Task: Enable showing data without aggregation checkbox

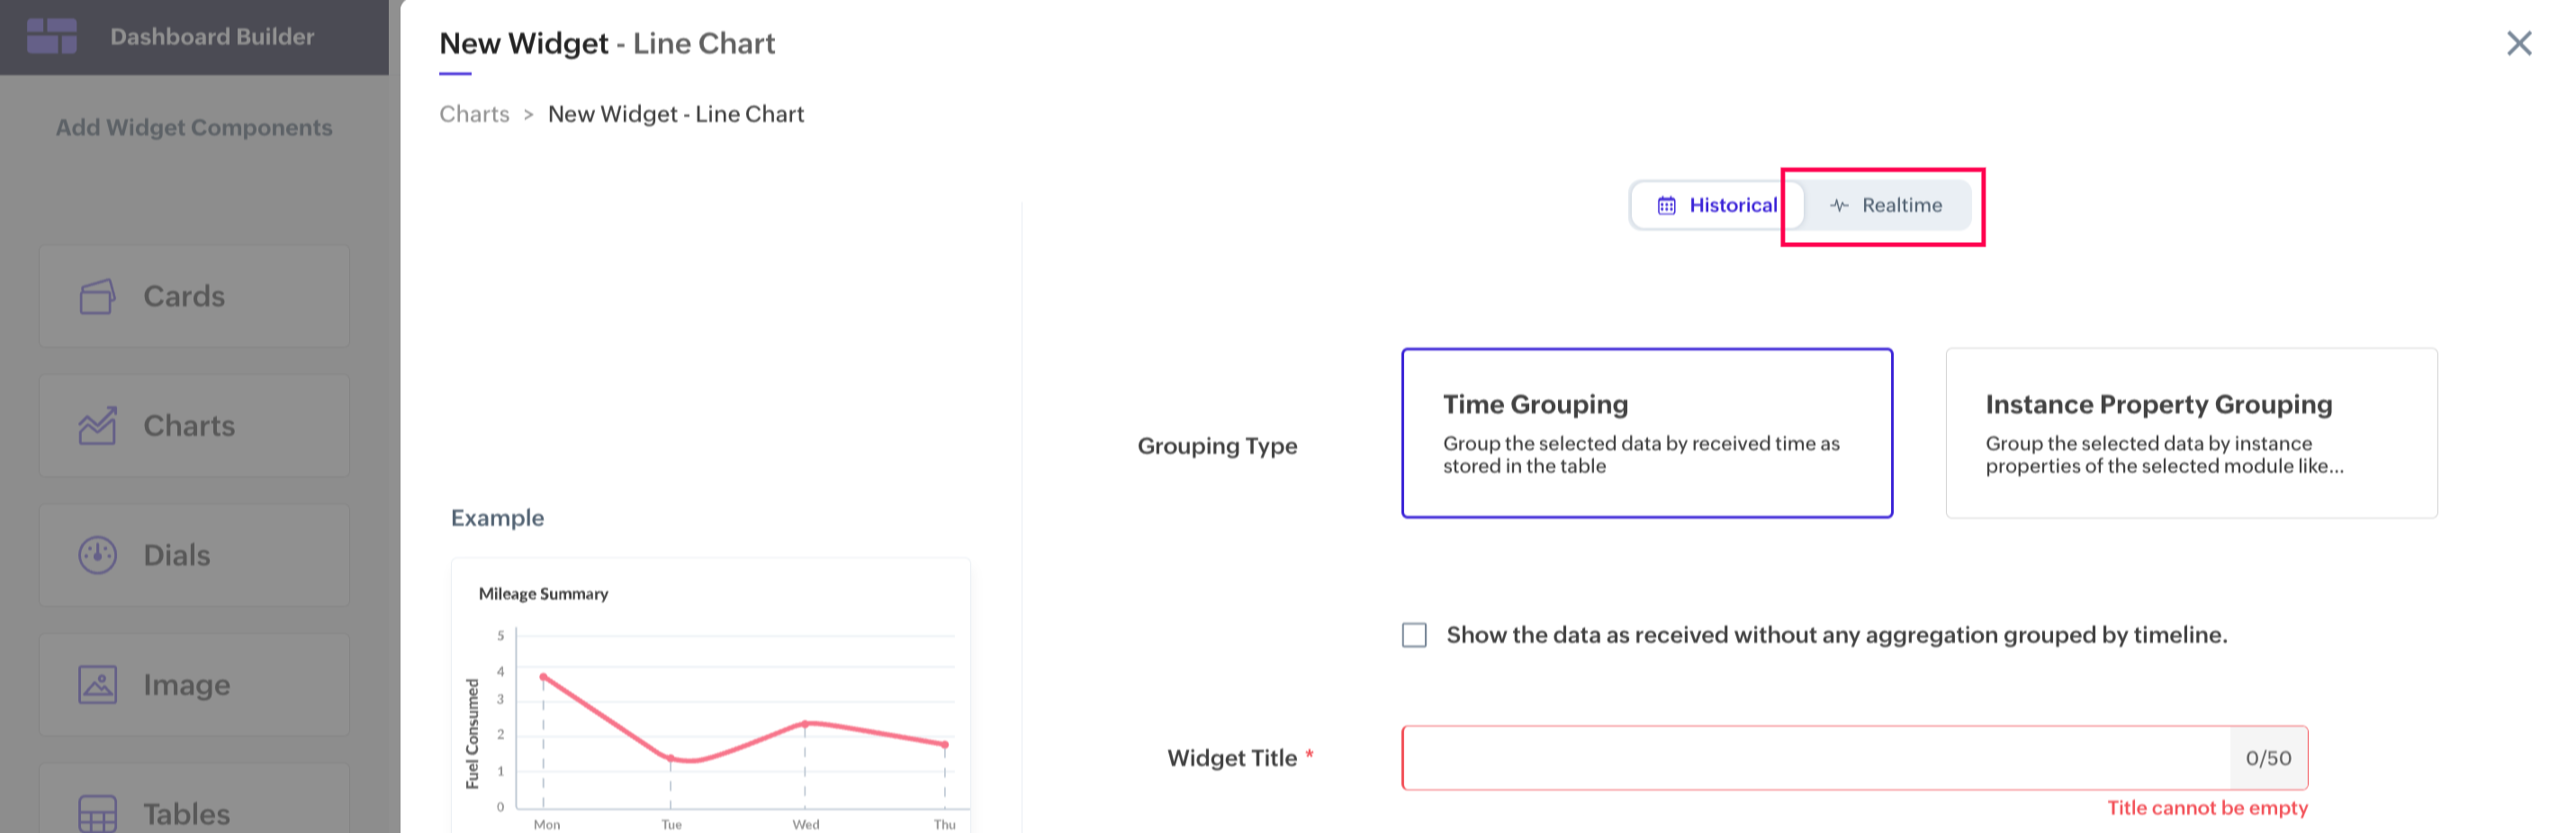Action: pos(1414,635)
